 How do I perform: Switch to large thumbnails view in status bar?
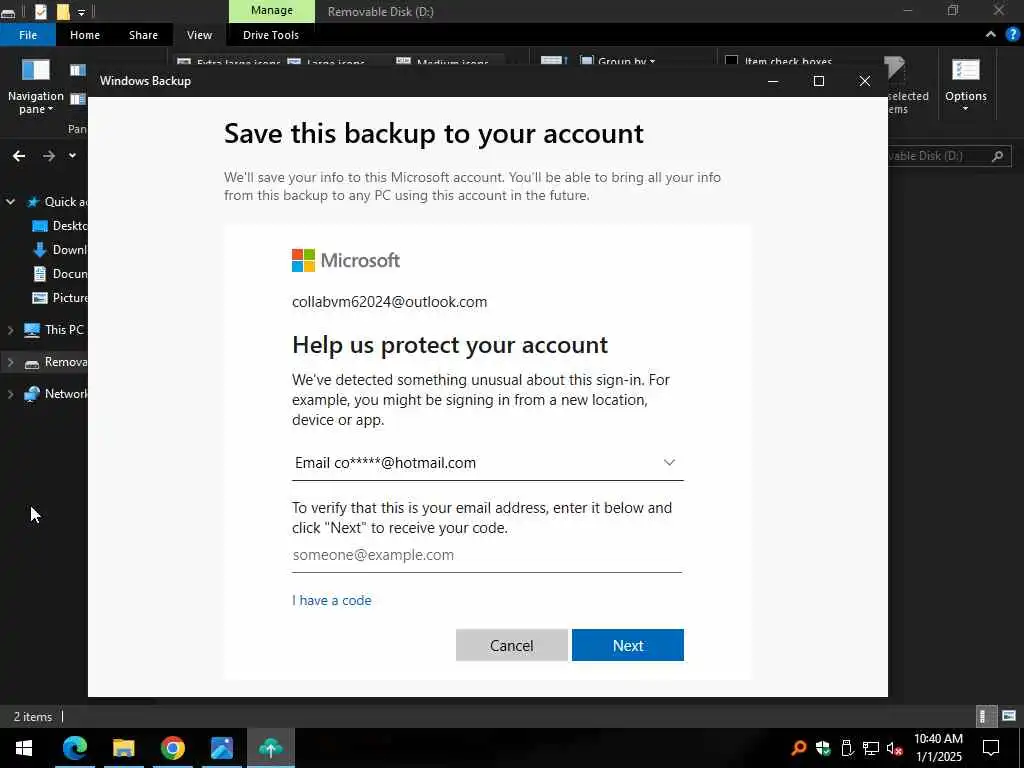tap(1009, 716)
